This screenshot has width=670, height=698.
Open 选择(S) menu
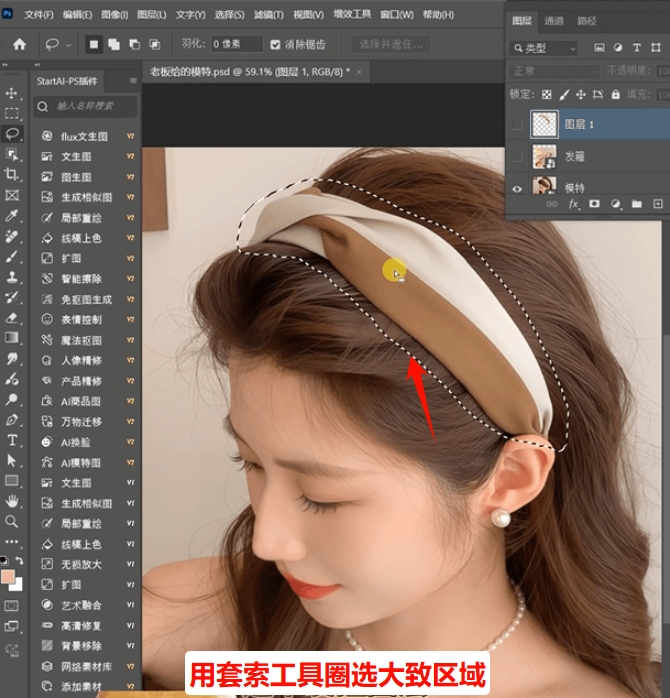pyautogui.click(x=229, y=15)
